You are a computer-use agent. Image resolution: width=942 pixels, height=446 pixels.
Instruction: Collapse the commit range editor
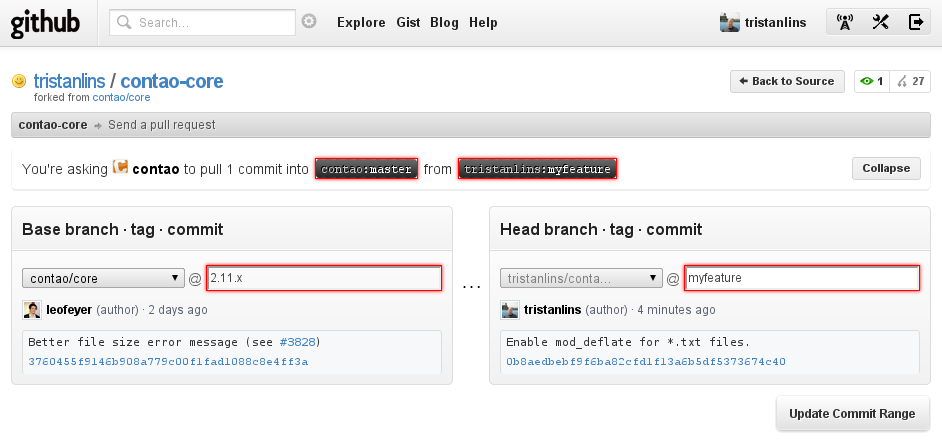(x=886, y=168)
